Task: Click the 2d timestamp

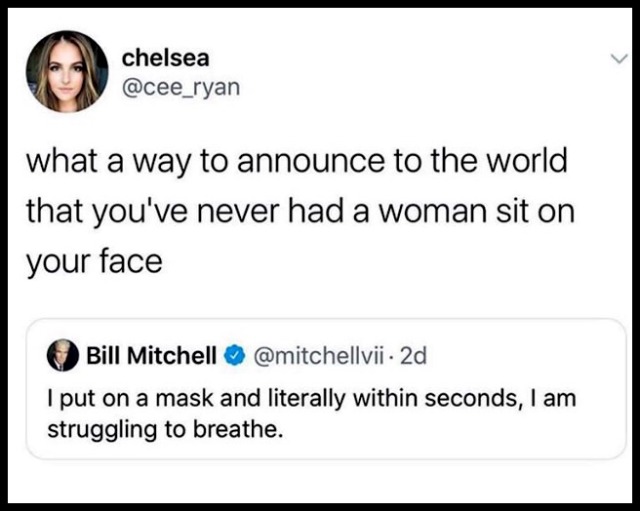Action: [413, 356]
